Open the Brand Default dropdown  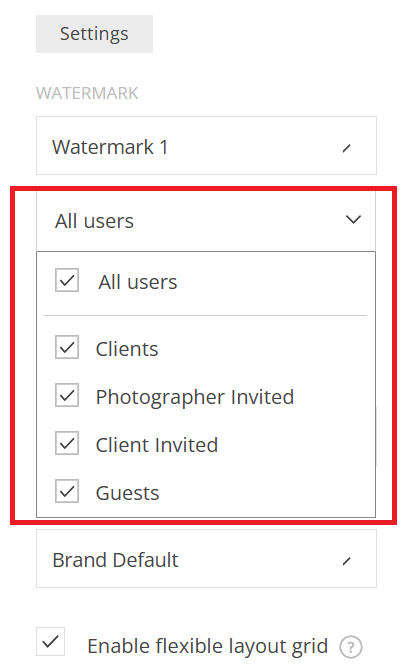[206, 558]
